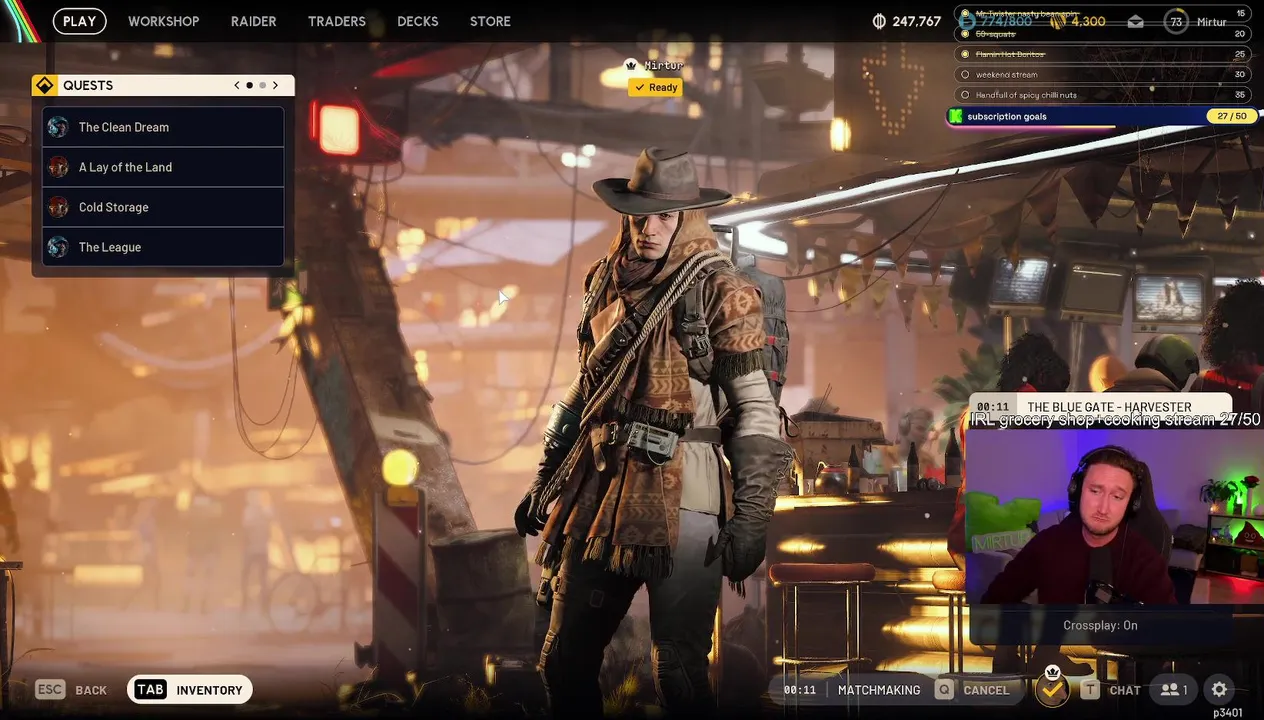The image size is (1264, 720).
Task: Toggle the Crossplay: On setting
Action: pyautogui.click(x=1100, y=625)
